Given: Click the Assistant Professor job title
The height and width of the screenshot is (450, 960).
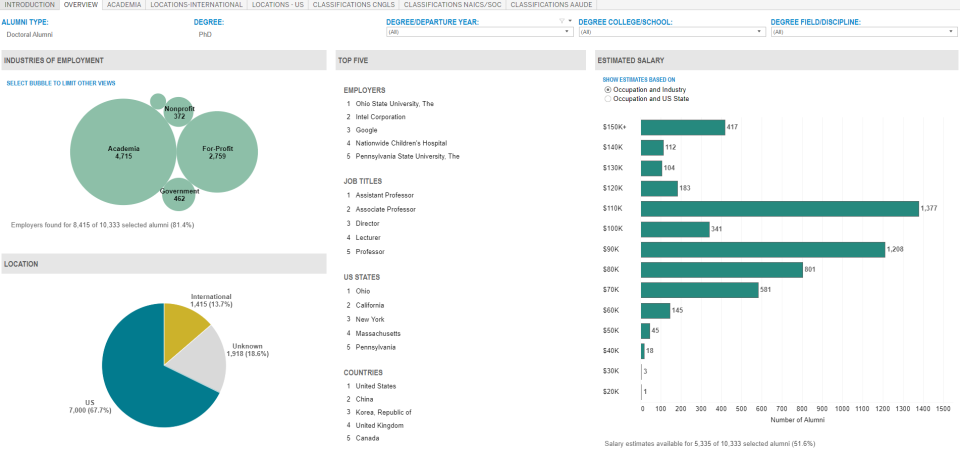Looking at the screenshot, I should pyautogui.click(x=384, y=195).
